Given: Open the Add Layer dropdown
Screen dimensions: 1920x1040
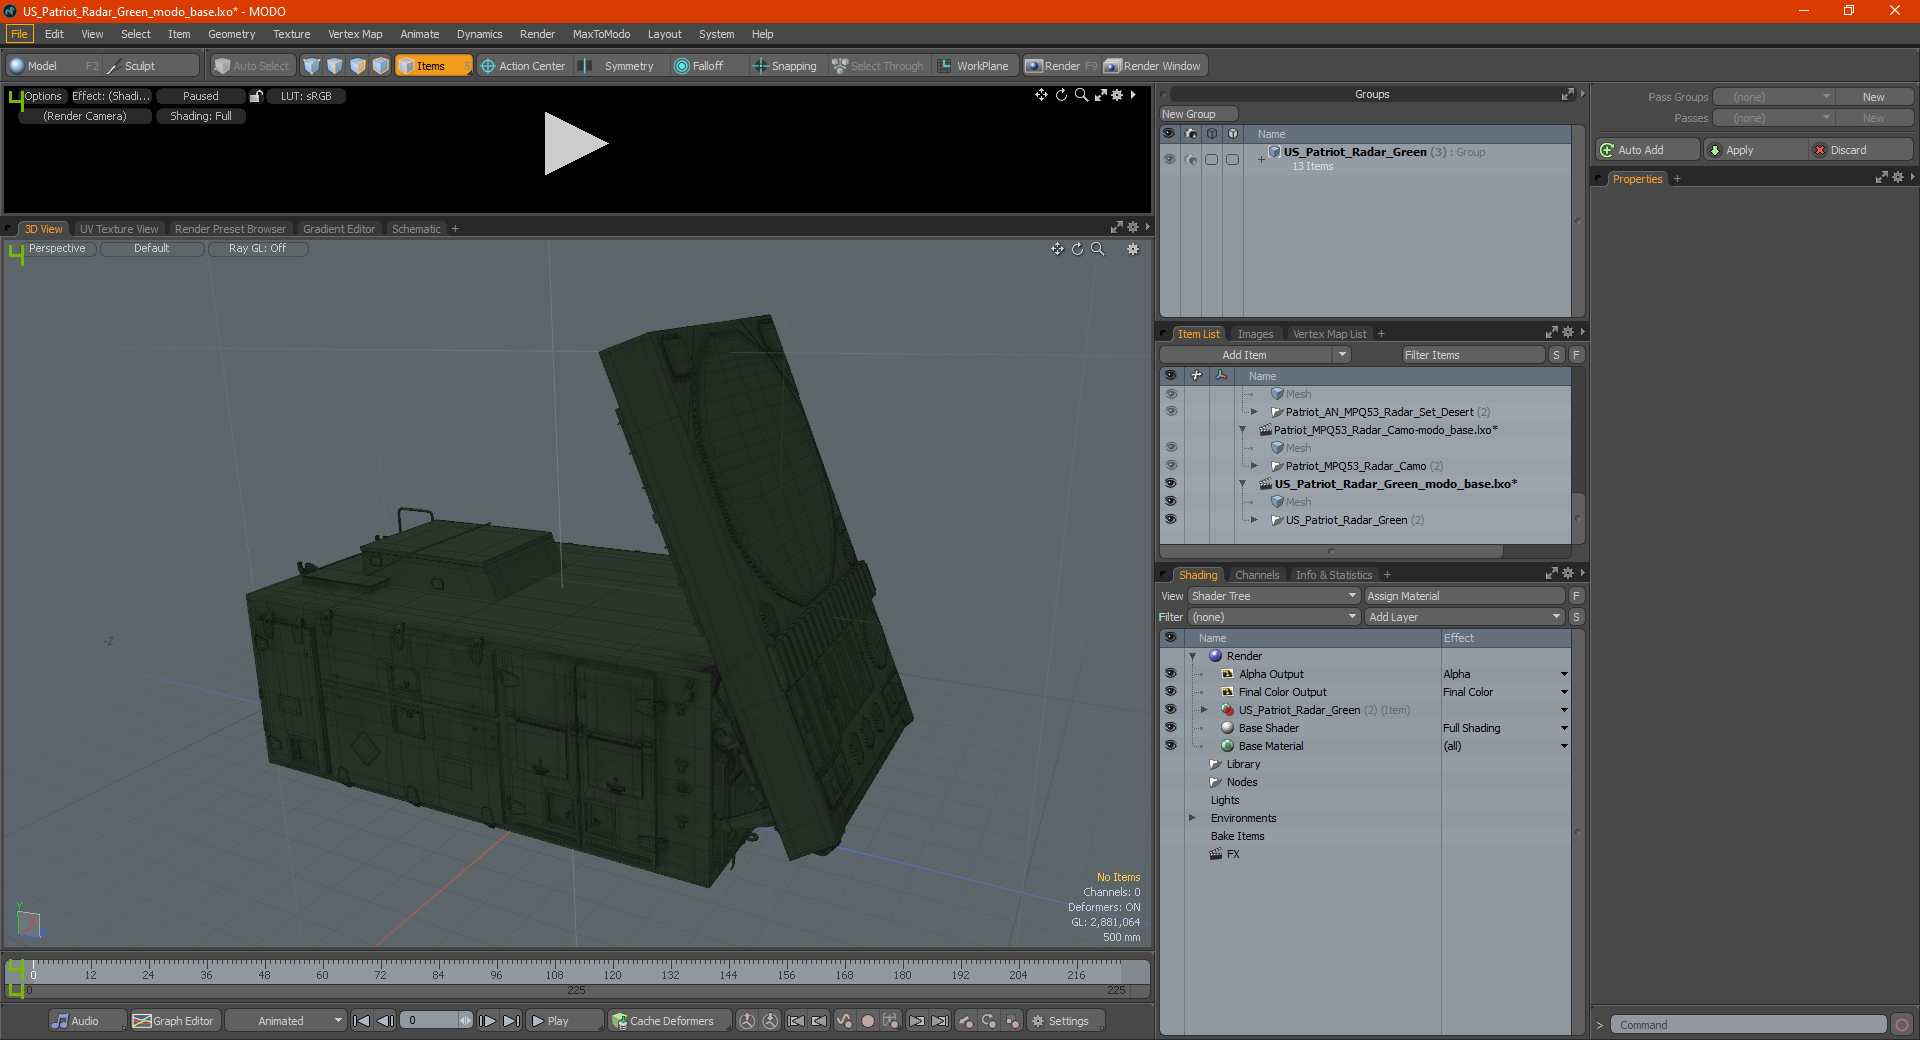Looking at the screenshot, I should pyautogui.click(x=1464, y=617).
